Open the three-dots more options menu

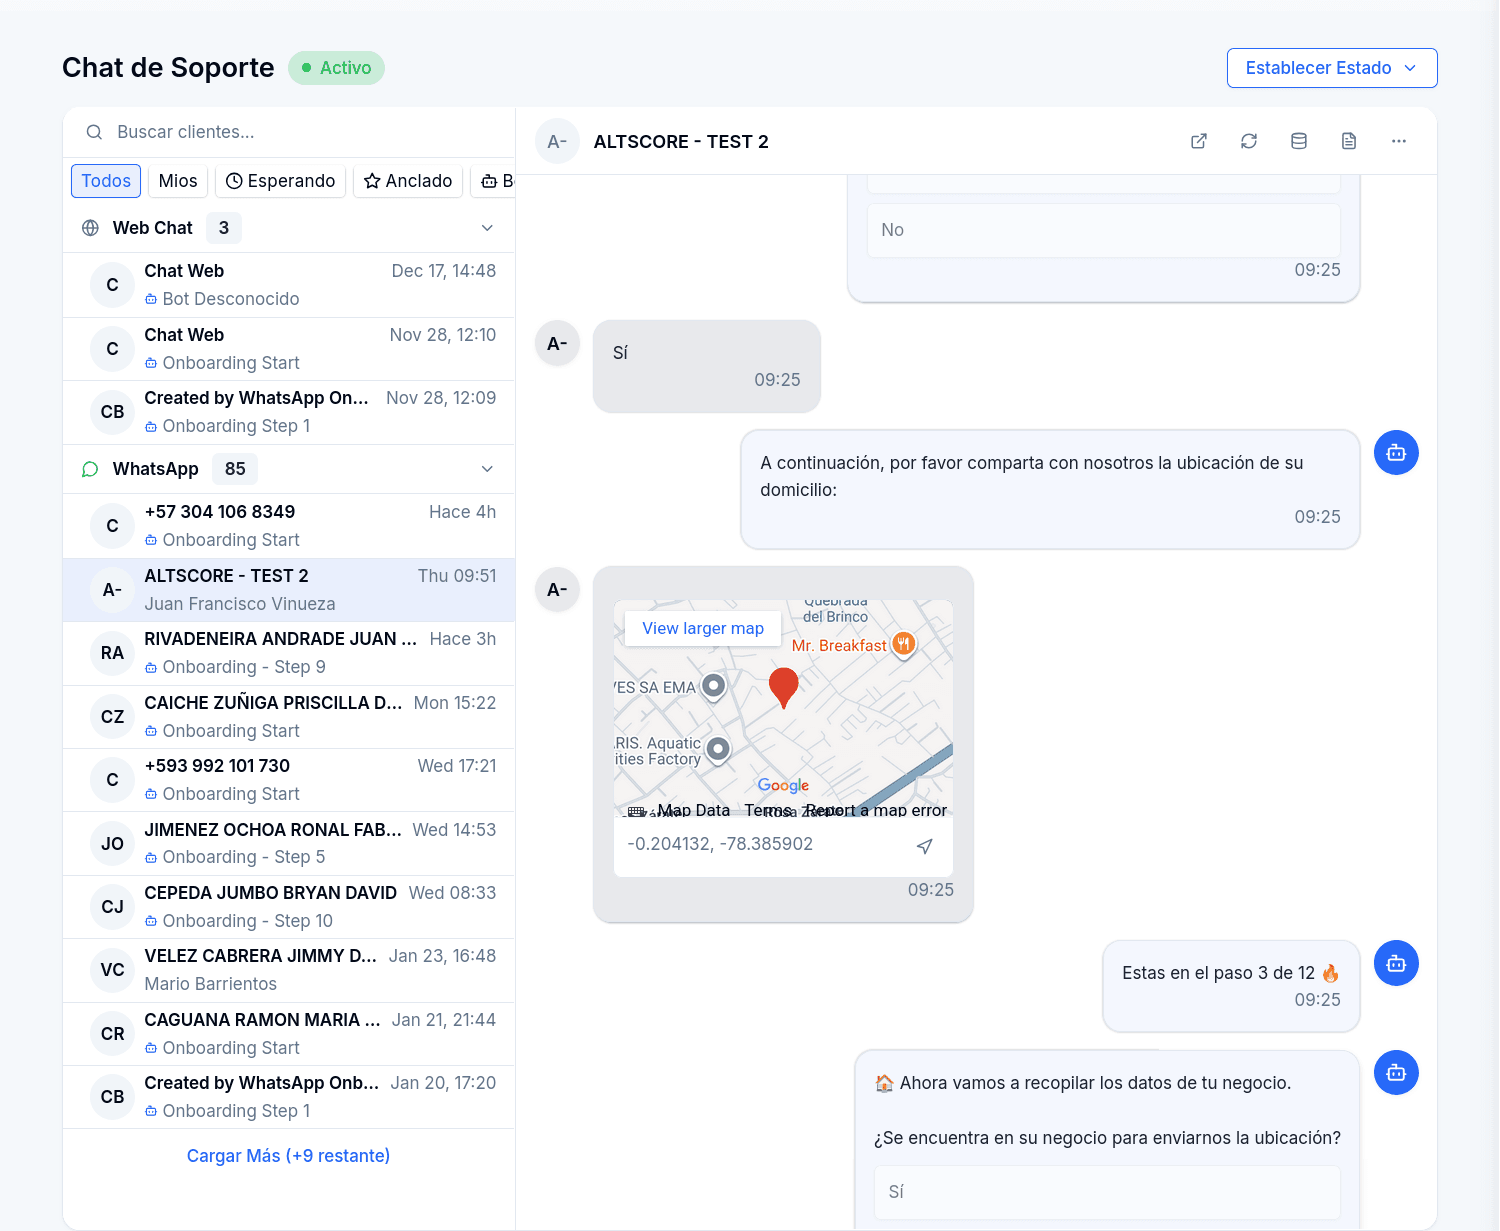(1399, 141)
